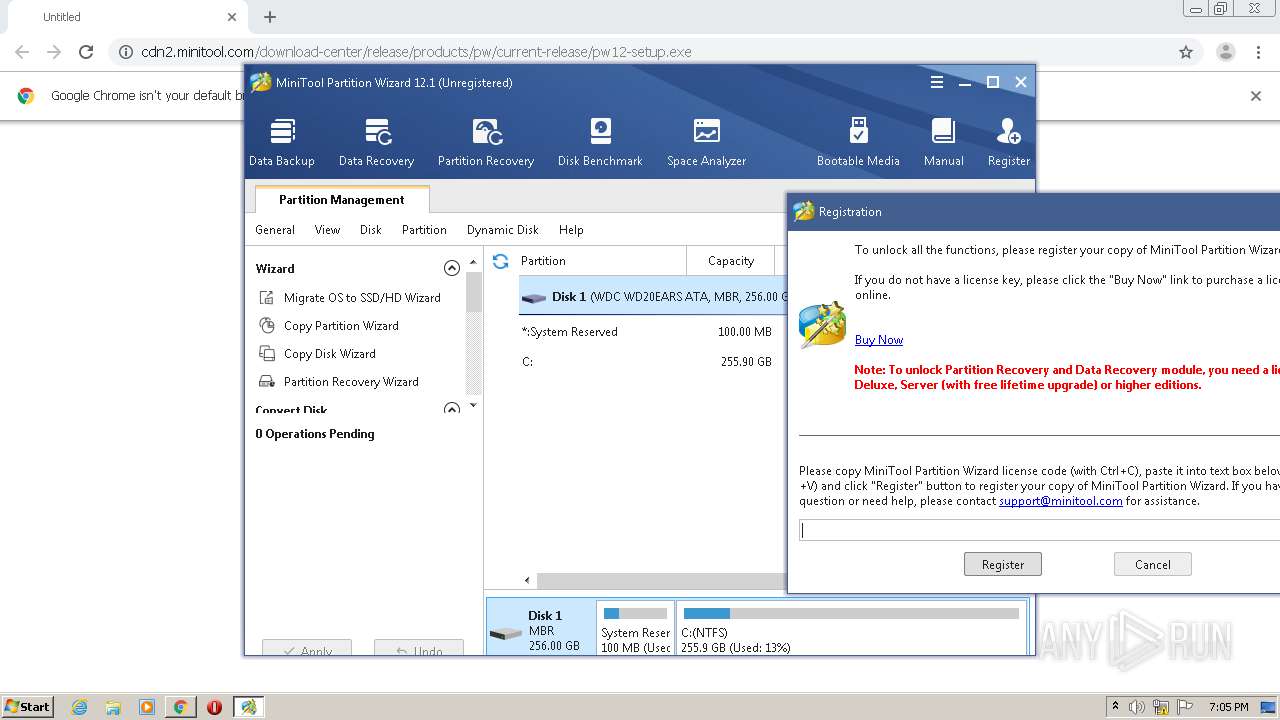
Task: Click the Opera taskbar icon
Action: click(214, 707)
